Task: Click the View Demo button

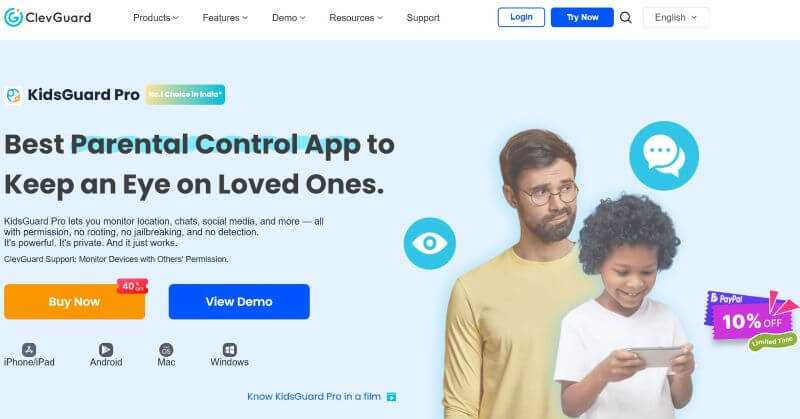Action: pos(239,302)
